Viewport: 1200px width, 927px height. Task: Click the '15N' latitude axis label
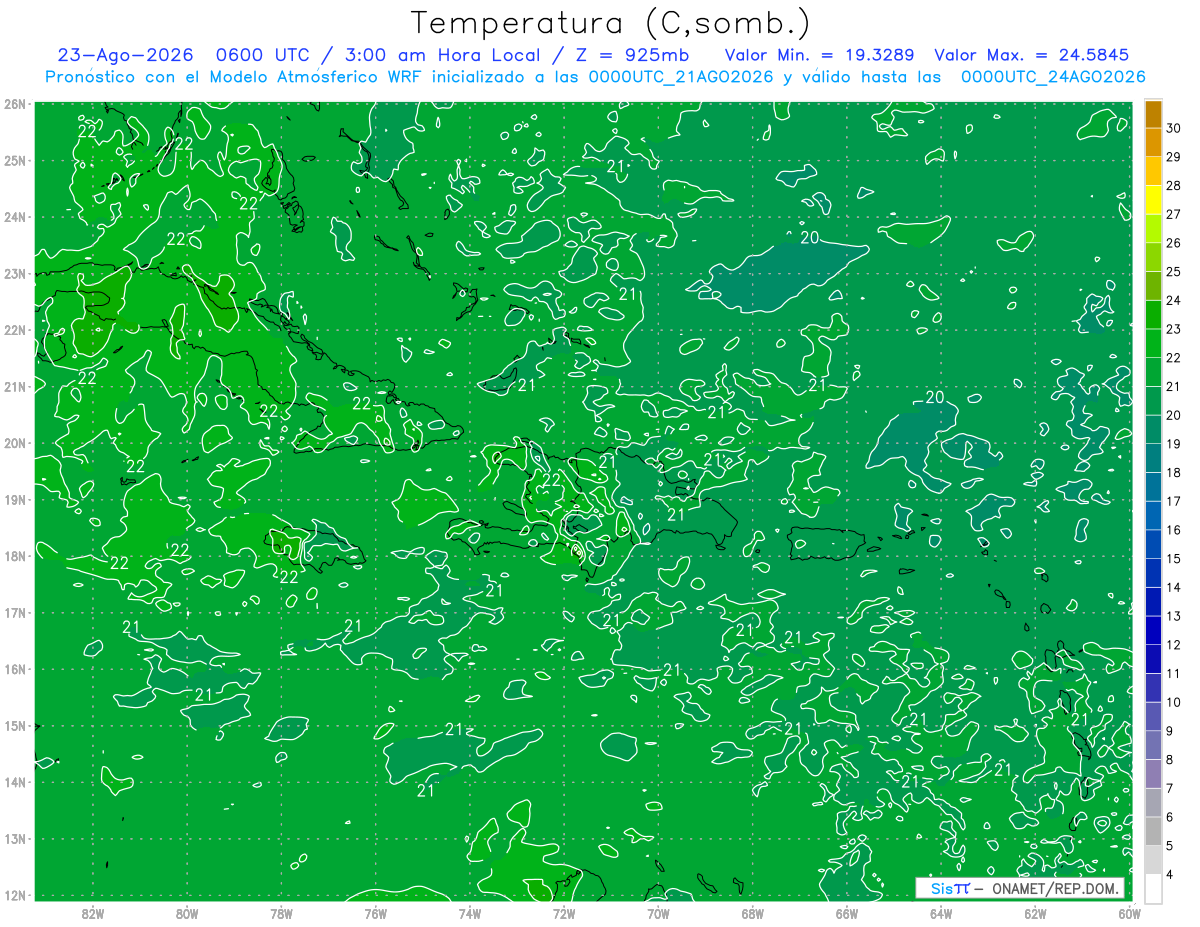[x=14, y=726]
